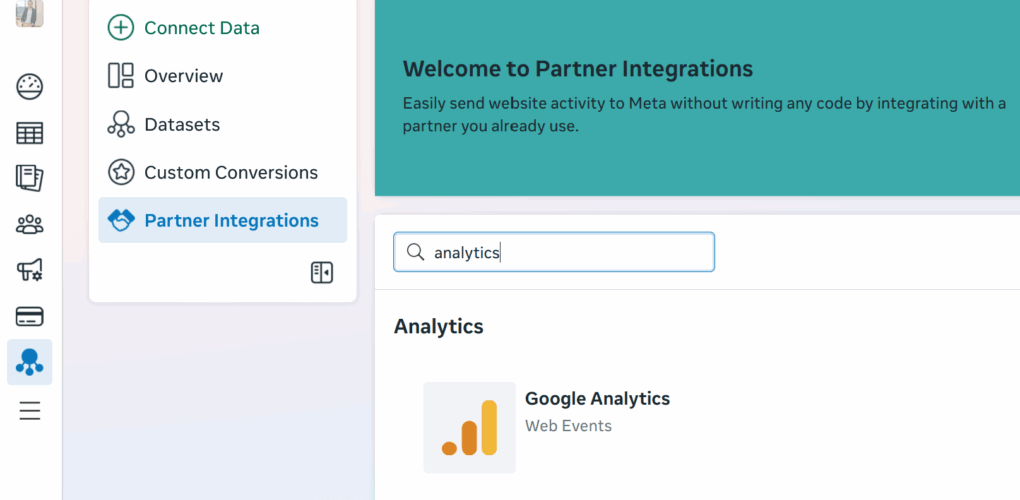Click the magnifying glass search icon
The image size is (1020, 500).
tap(415, 253)
